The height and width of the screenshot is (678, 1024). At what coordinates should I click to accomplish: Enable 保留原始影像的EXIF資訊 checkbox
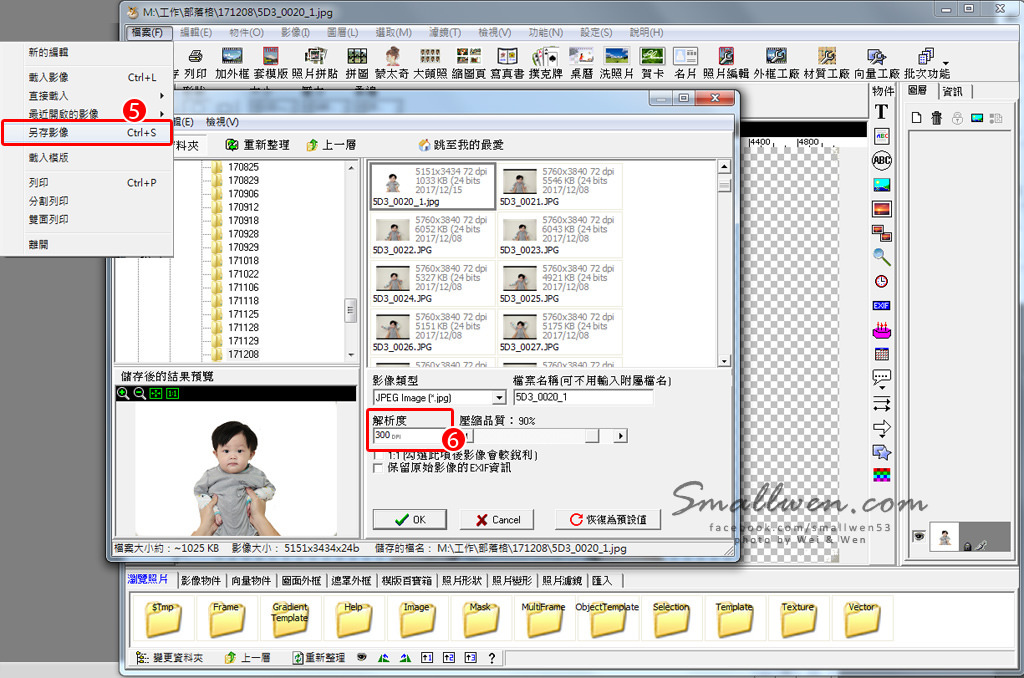point(377,468)
